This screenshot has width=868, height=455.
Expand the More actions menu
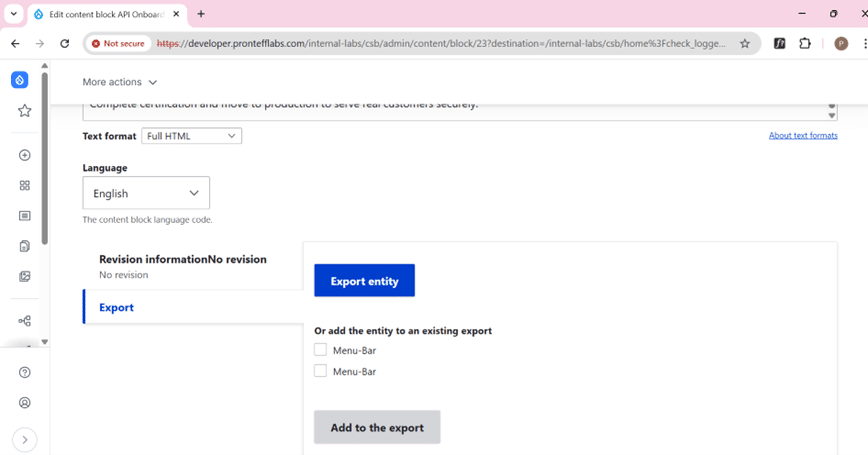coord(120,82)
